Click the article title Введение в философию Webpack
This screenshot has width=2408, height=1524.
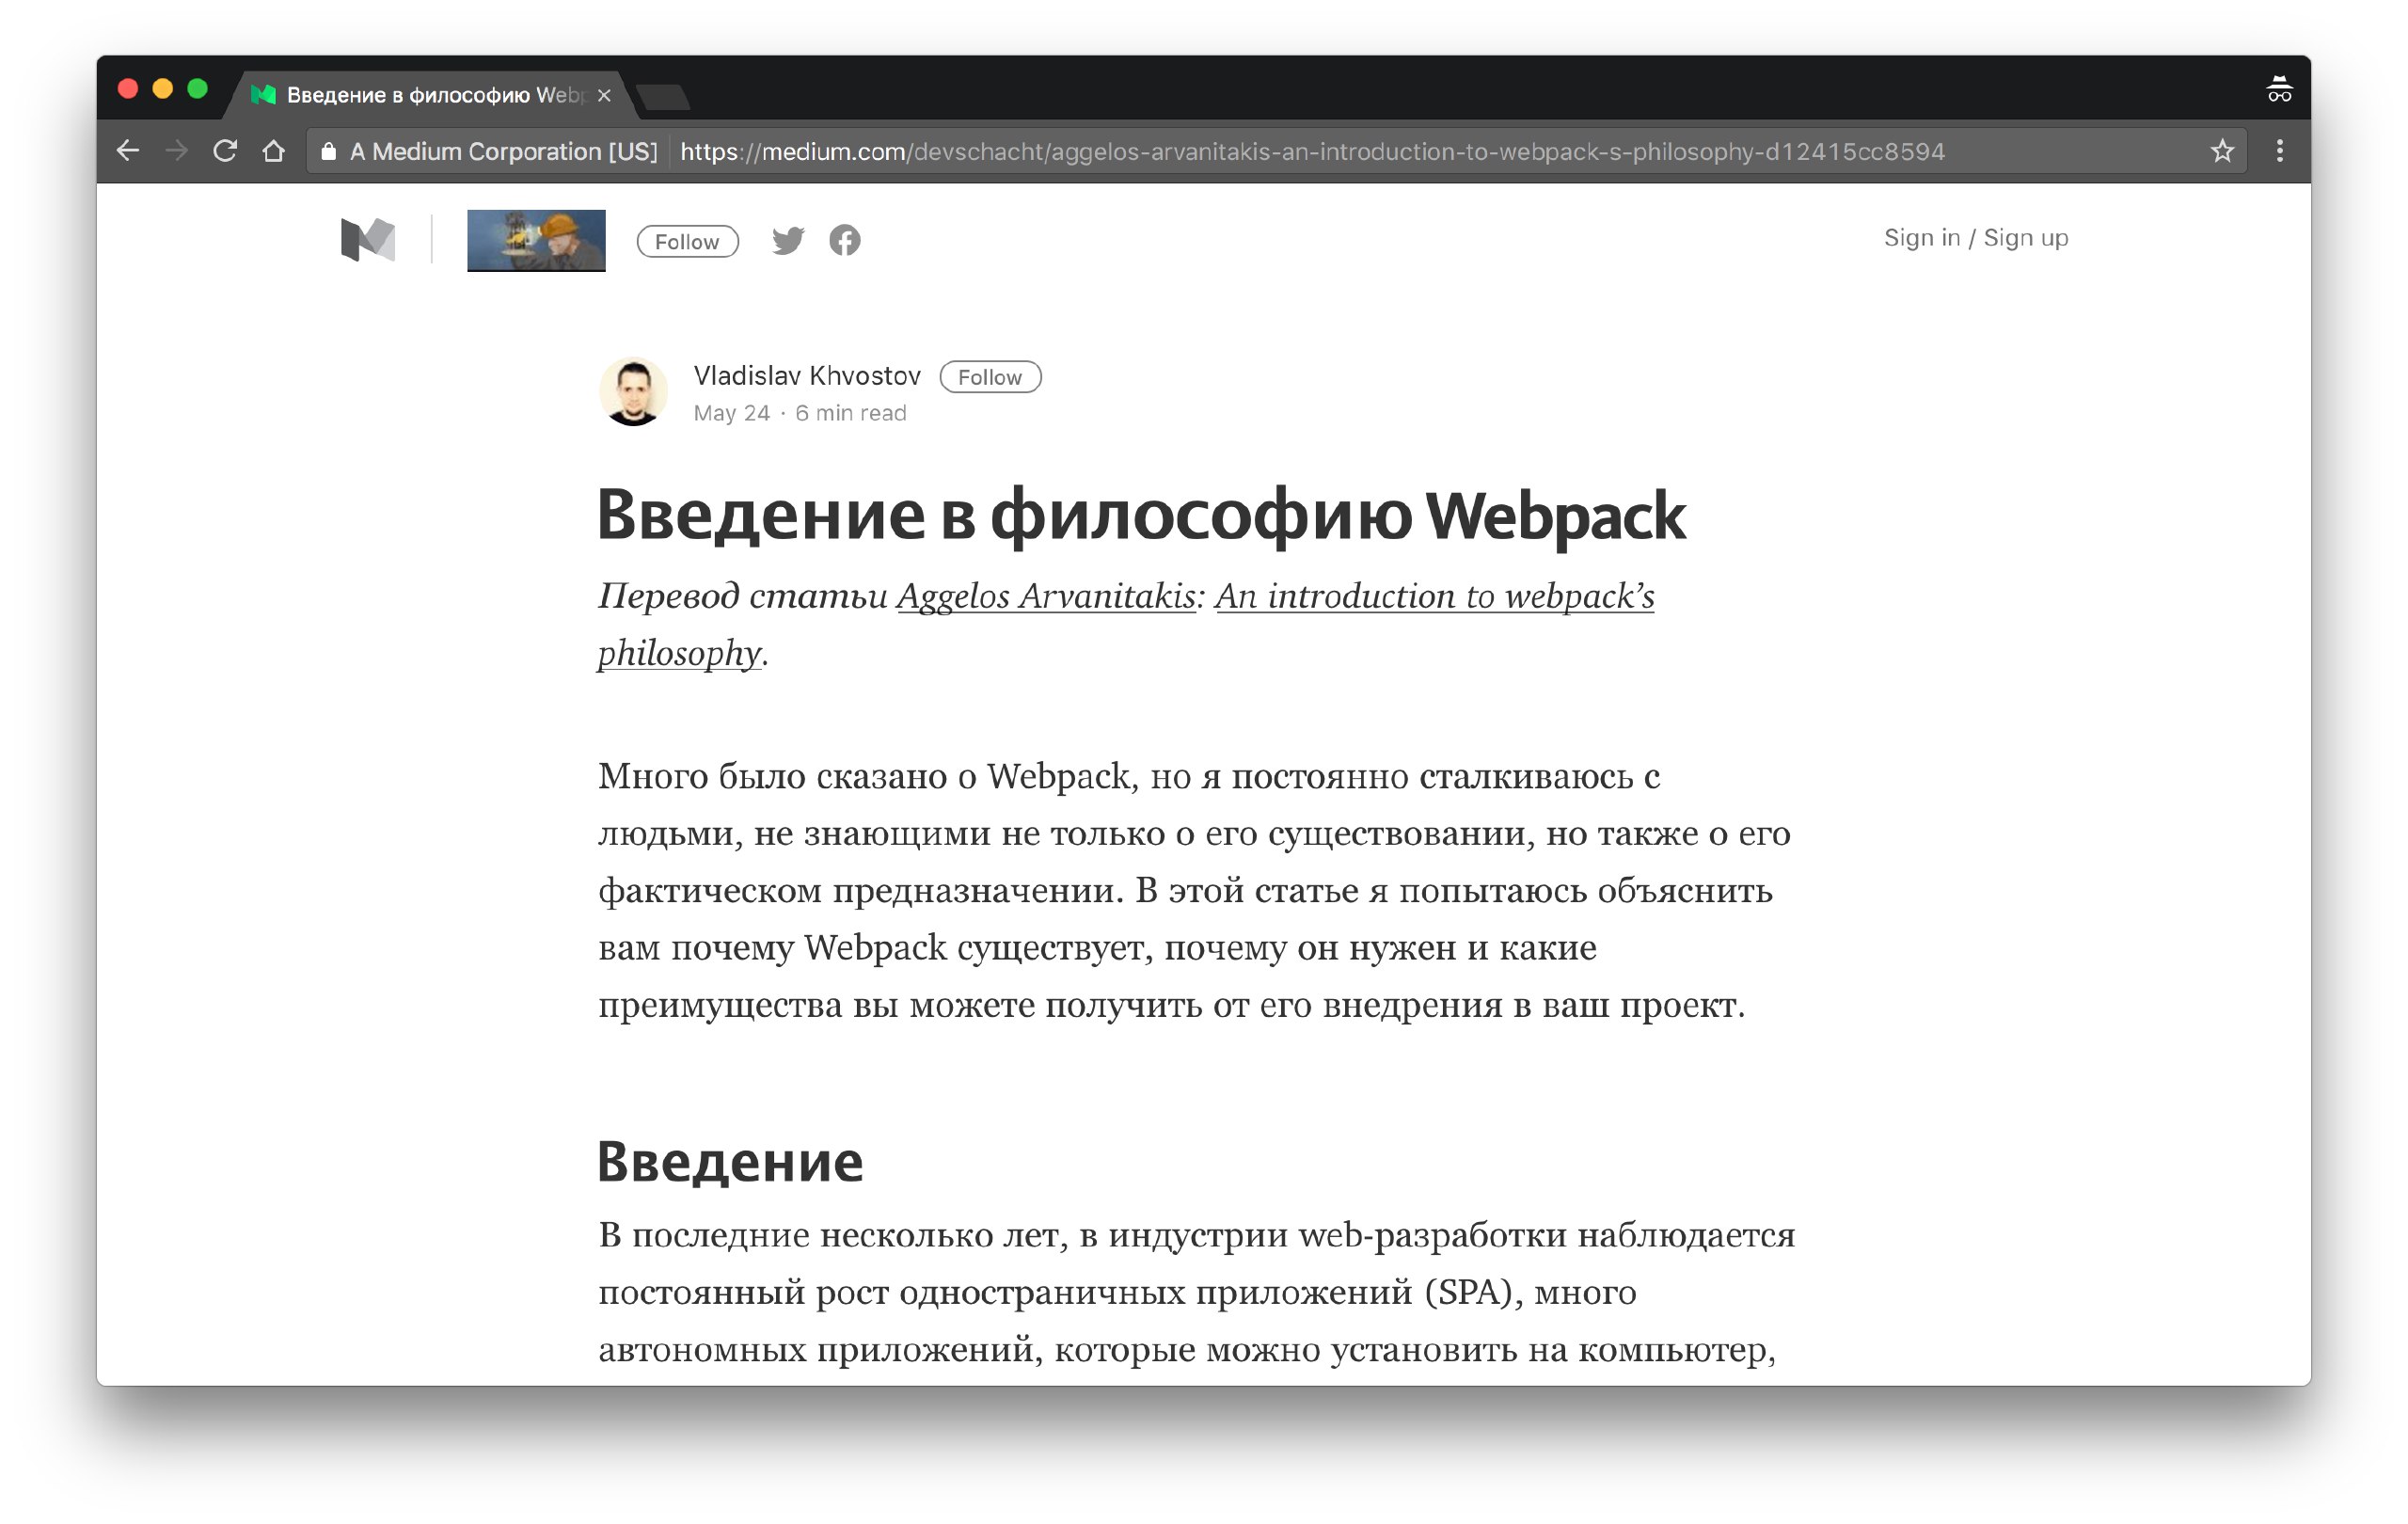point(1141,515)
